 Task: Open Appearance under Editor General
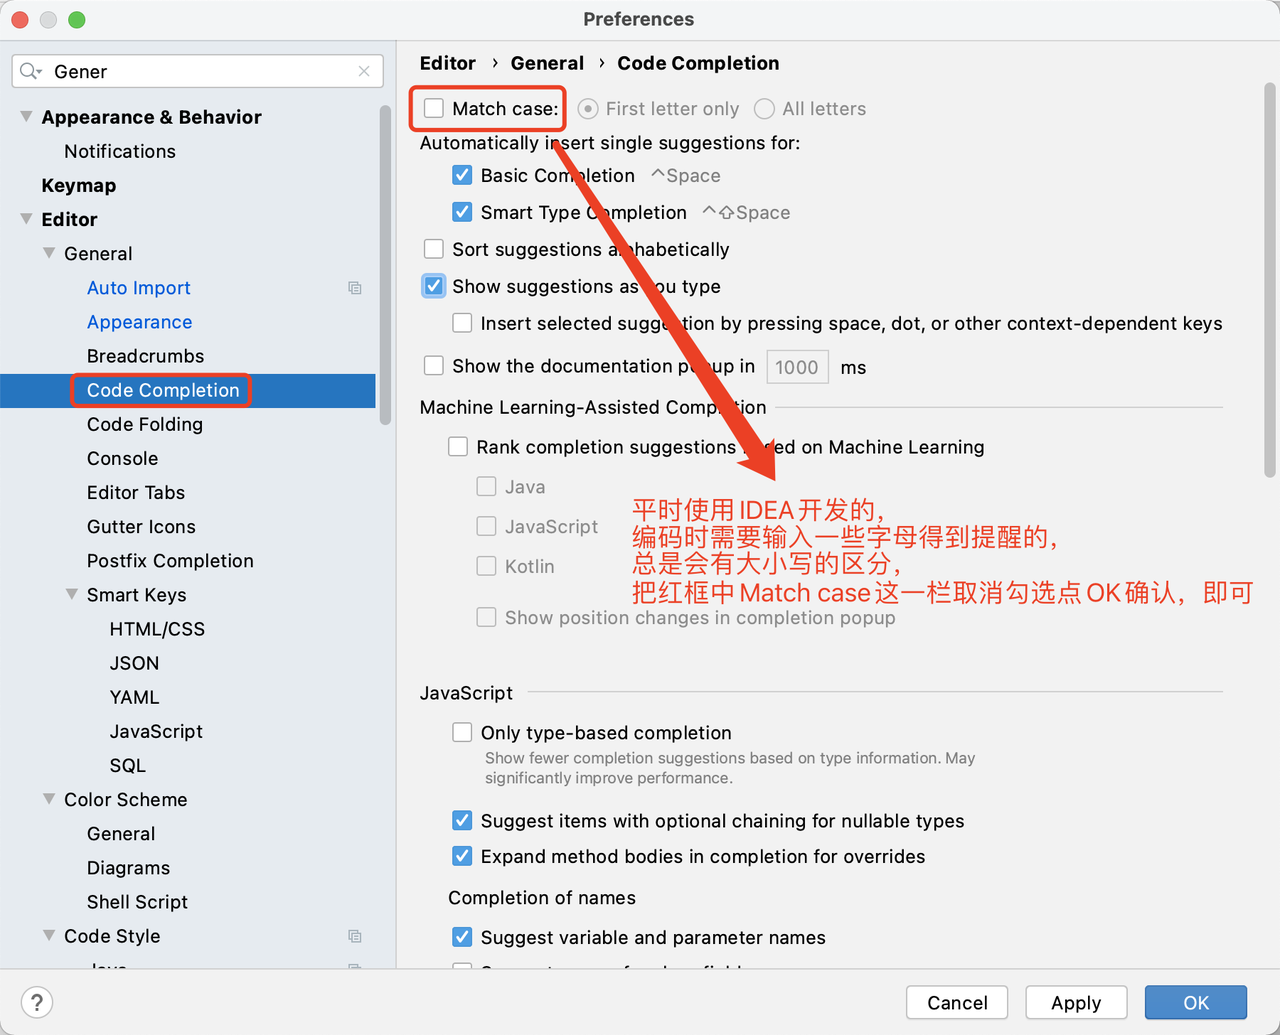(x=140, y=322)
